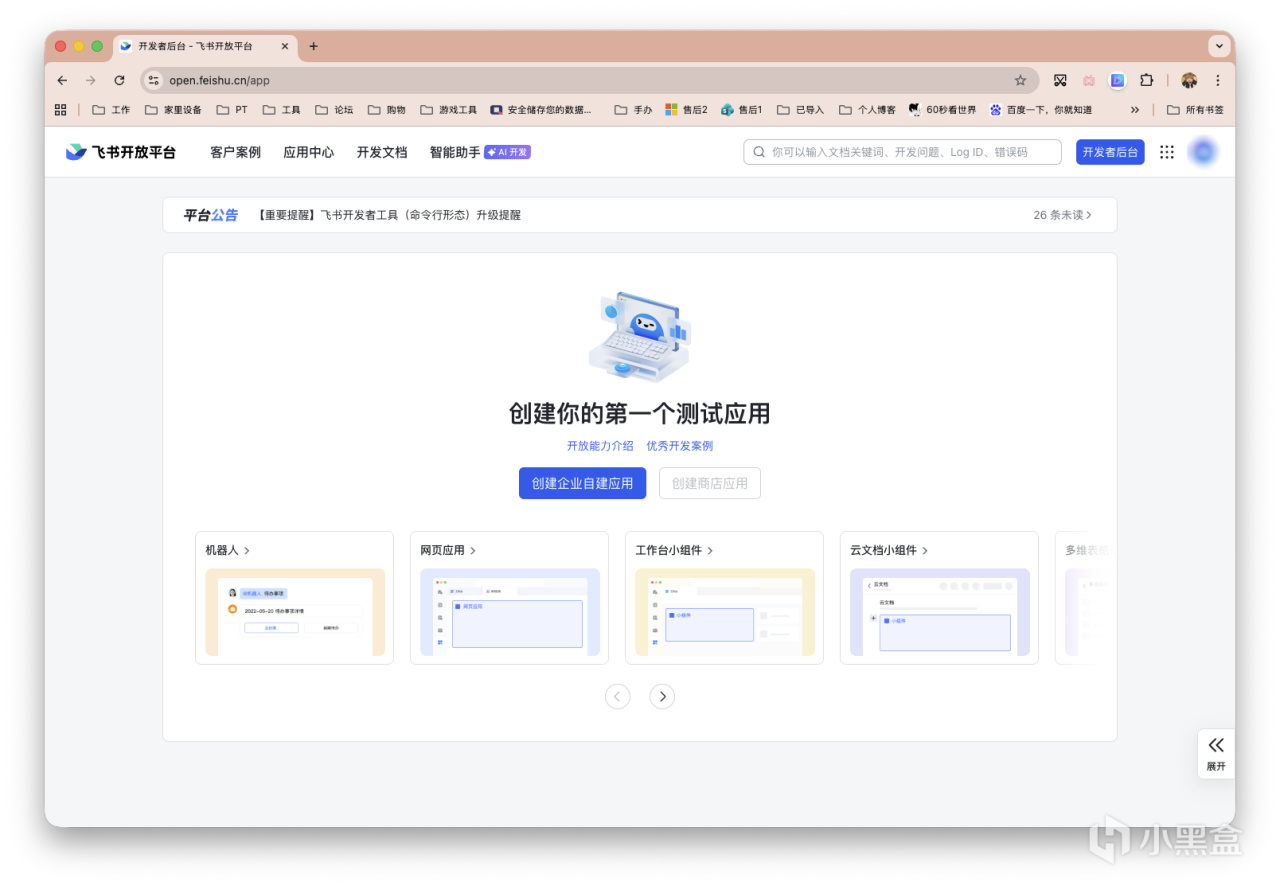The image size is (1280, 886).
Task: Open the user avatar in Feishu header
Action: [x=1203, y=152]
